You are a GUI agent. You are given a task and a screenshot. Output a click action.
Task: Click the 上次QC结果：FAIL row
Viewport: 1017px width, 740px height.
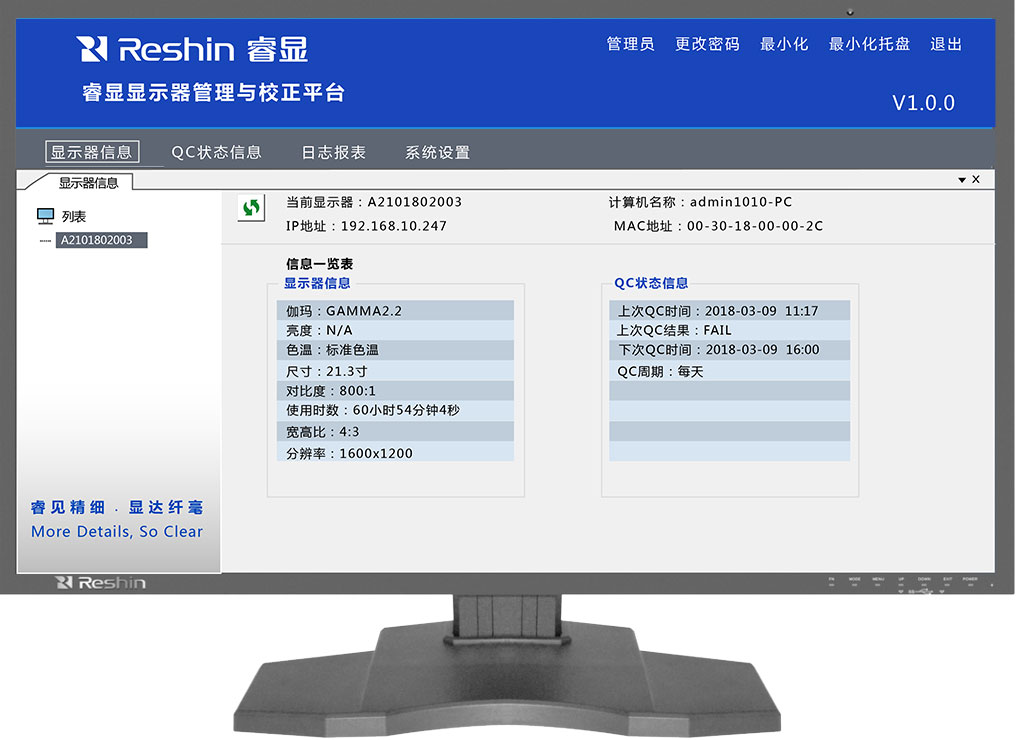[730, 330]
